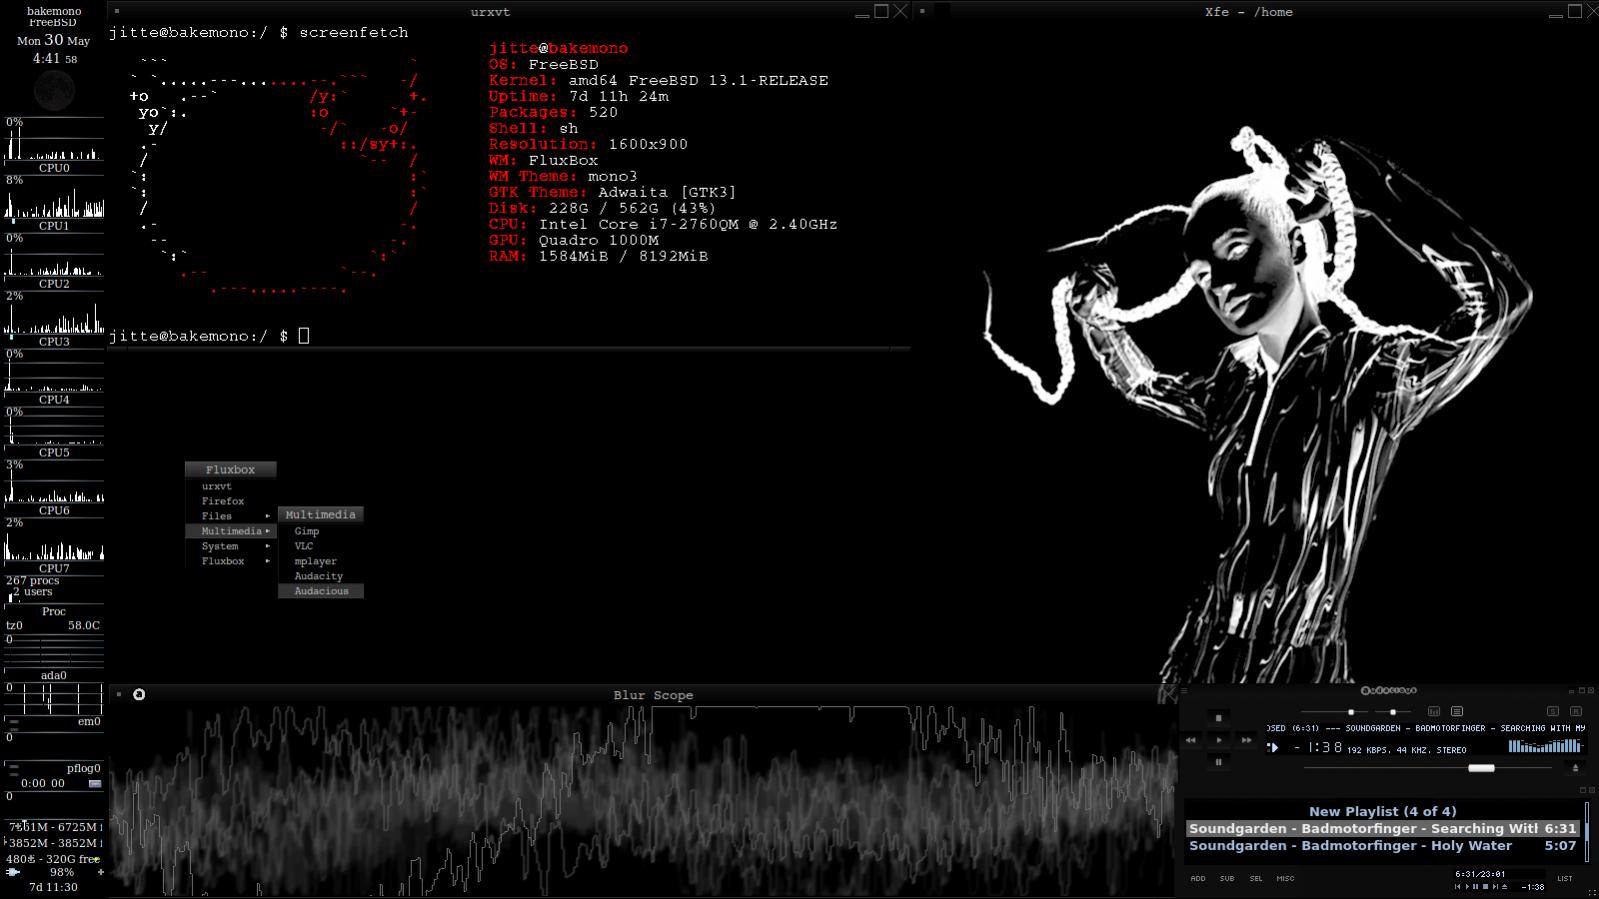Image resolution: width=1599 pixels, height=899 pixels.
Task: Click the Blur Scope window icon
Action: pos(139,694)
